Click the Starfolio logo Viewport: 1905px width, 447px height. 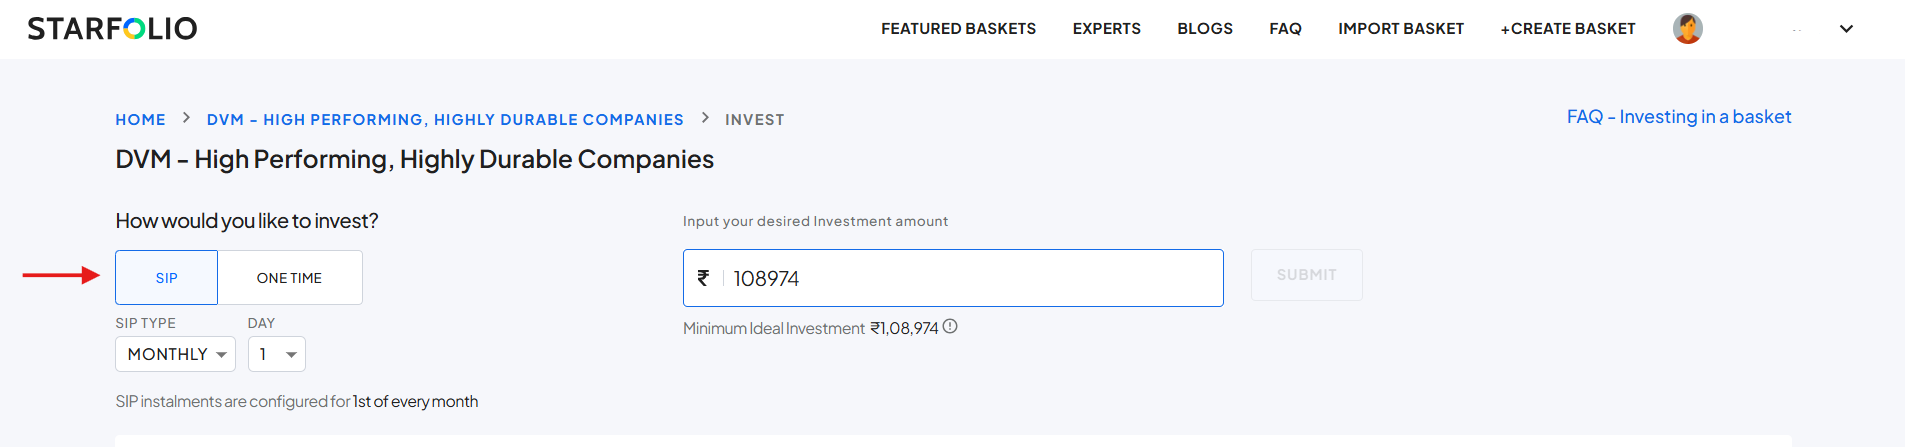112,28
